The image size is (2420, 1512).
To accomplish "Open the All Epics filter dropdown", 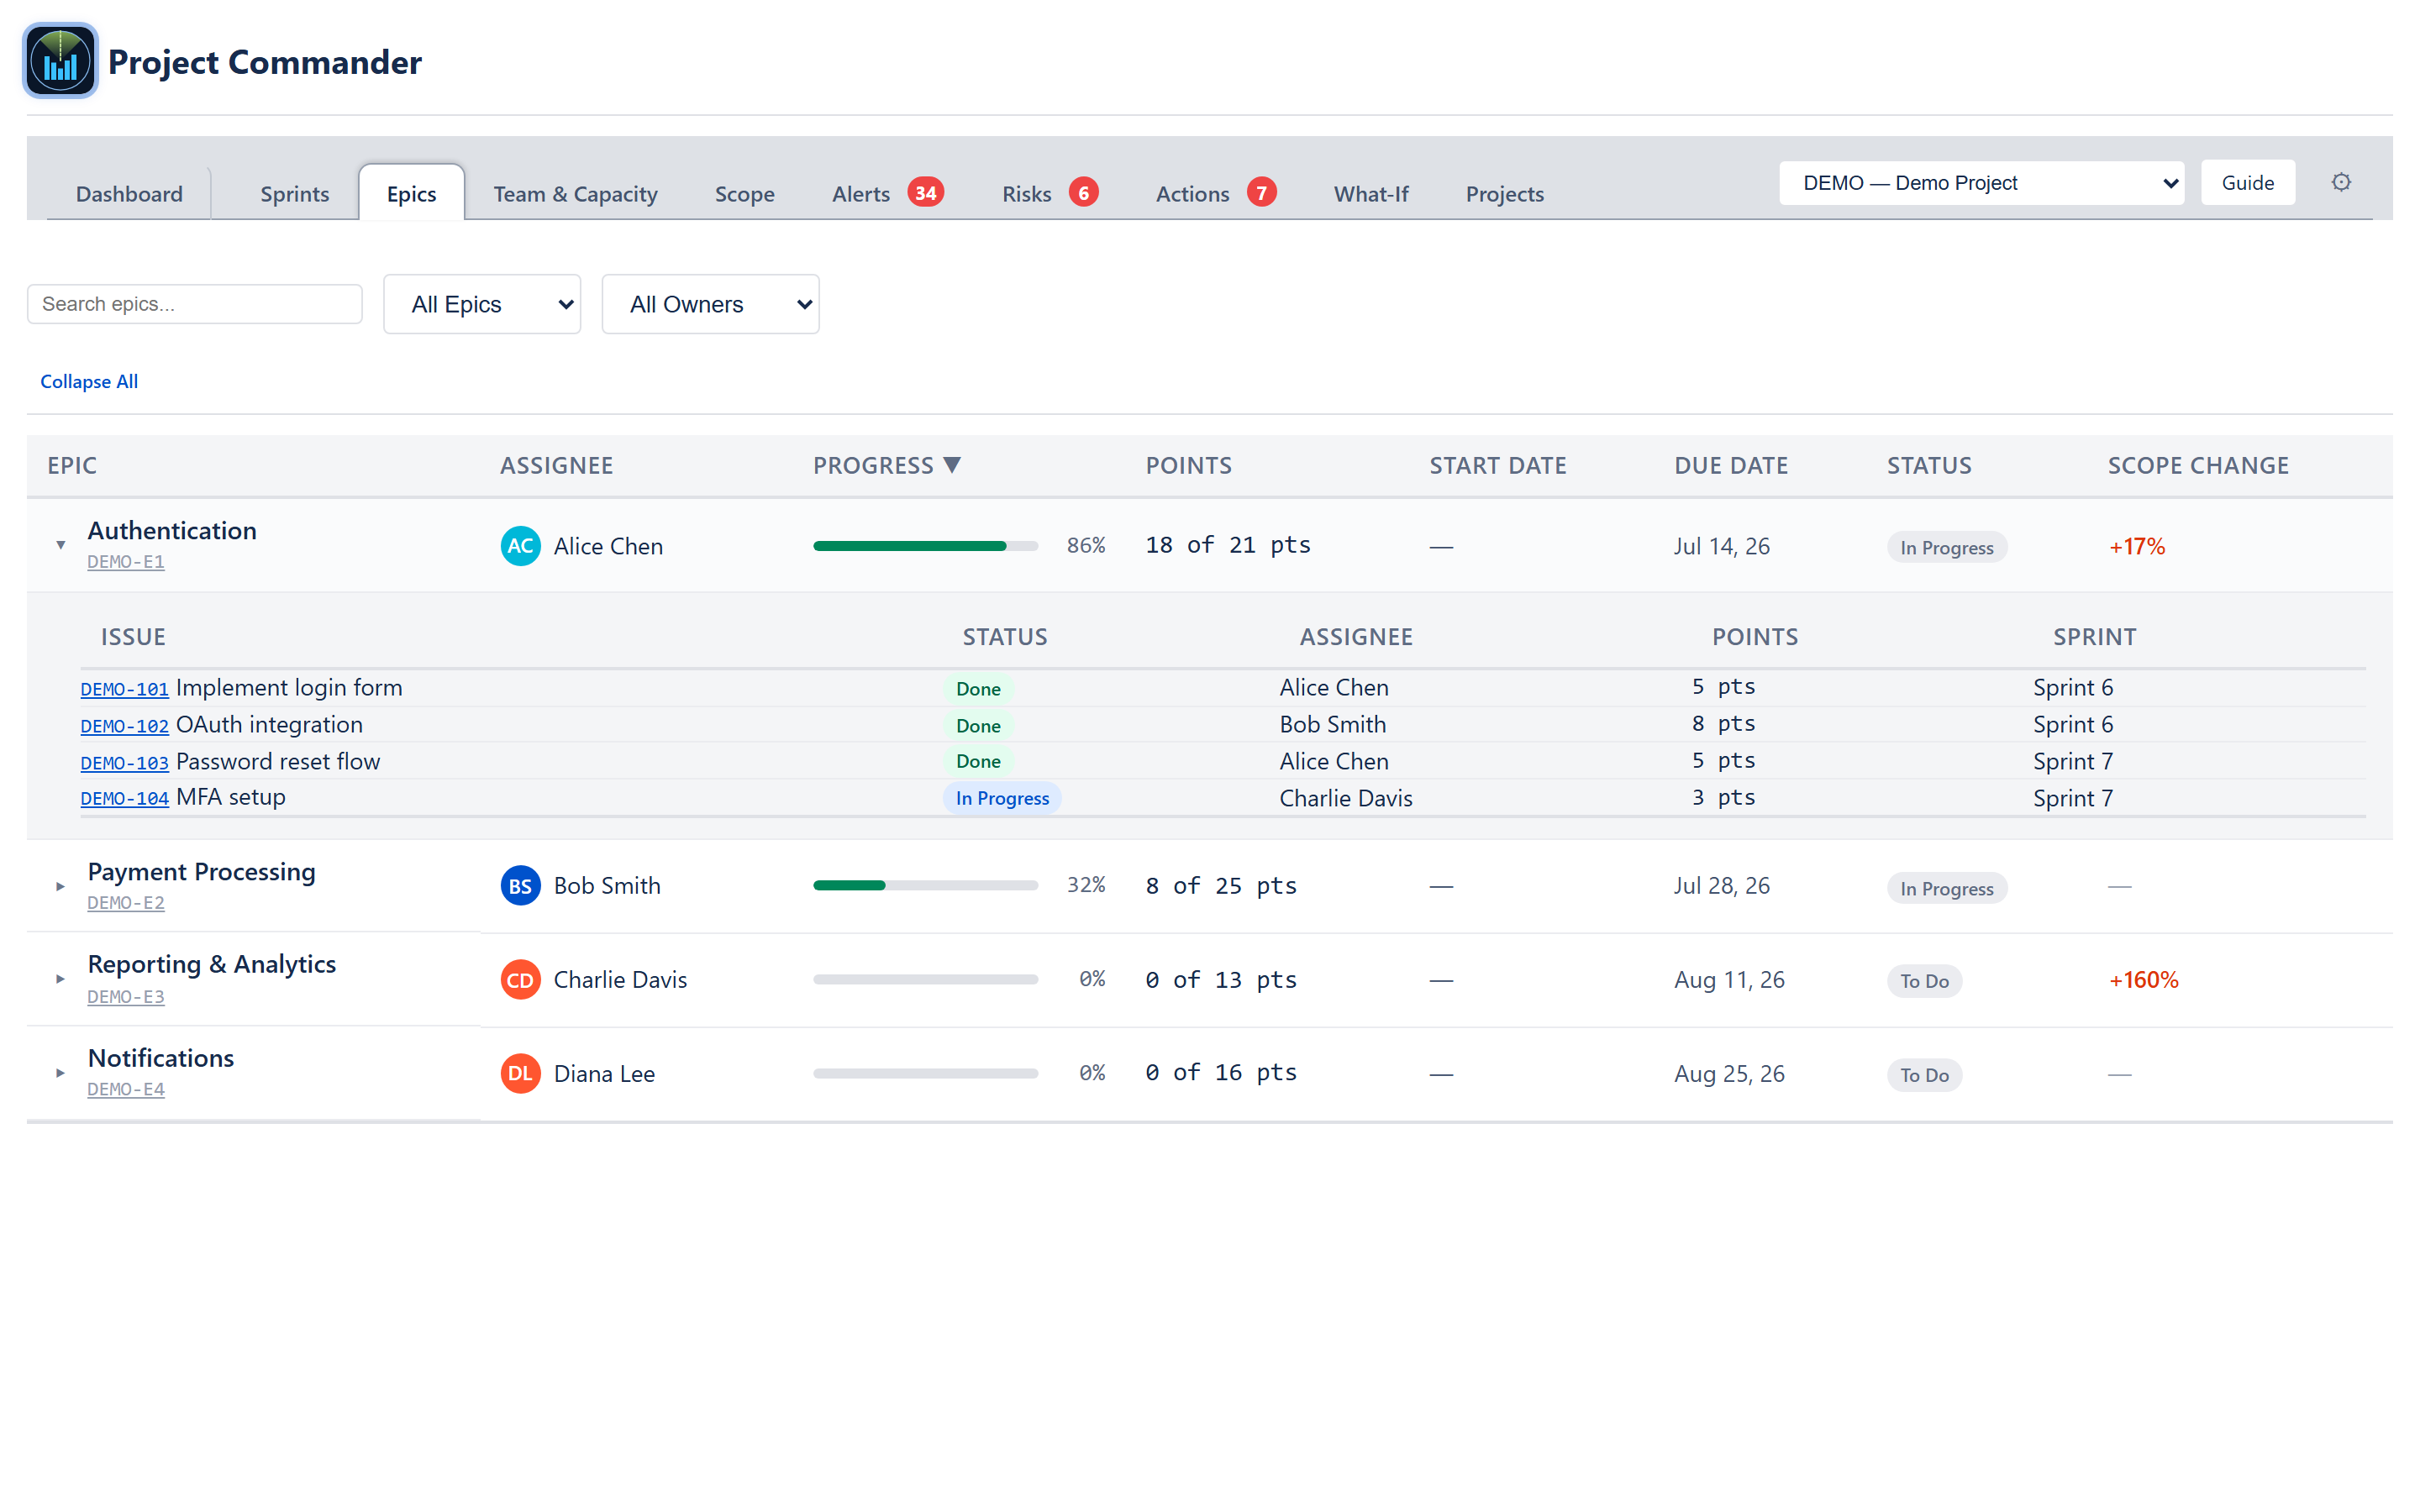I will (x=482, y=304).
